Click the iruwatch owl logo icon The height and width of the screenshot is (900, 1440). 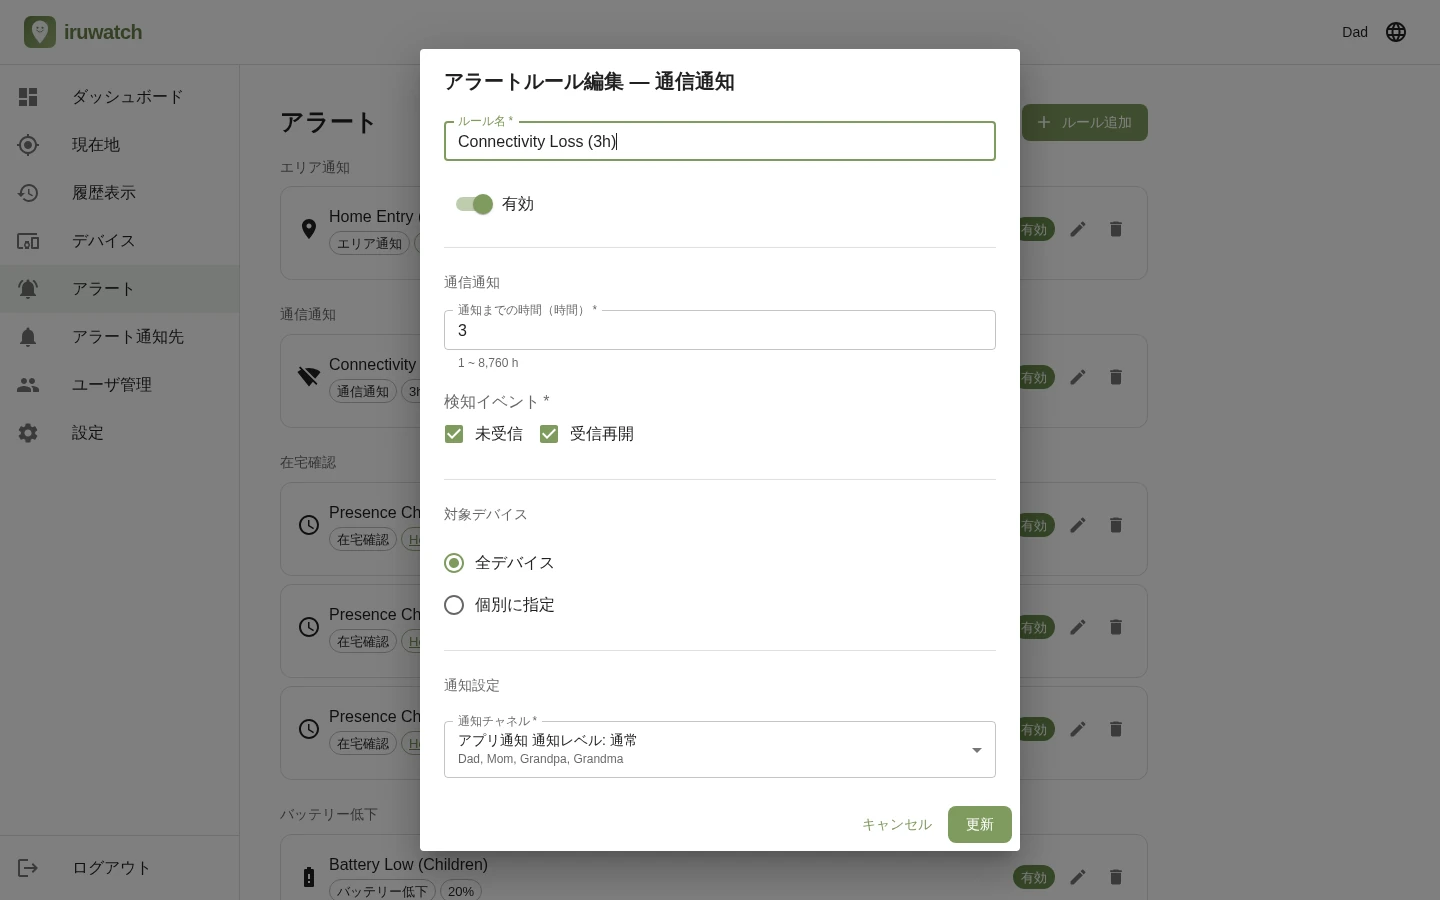click(40, 32)
